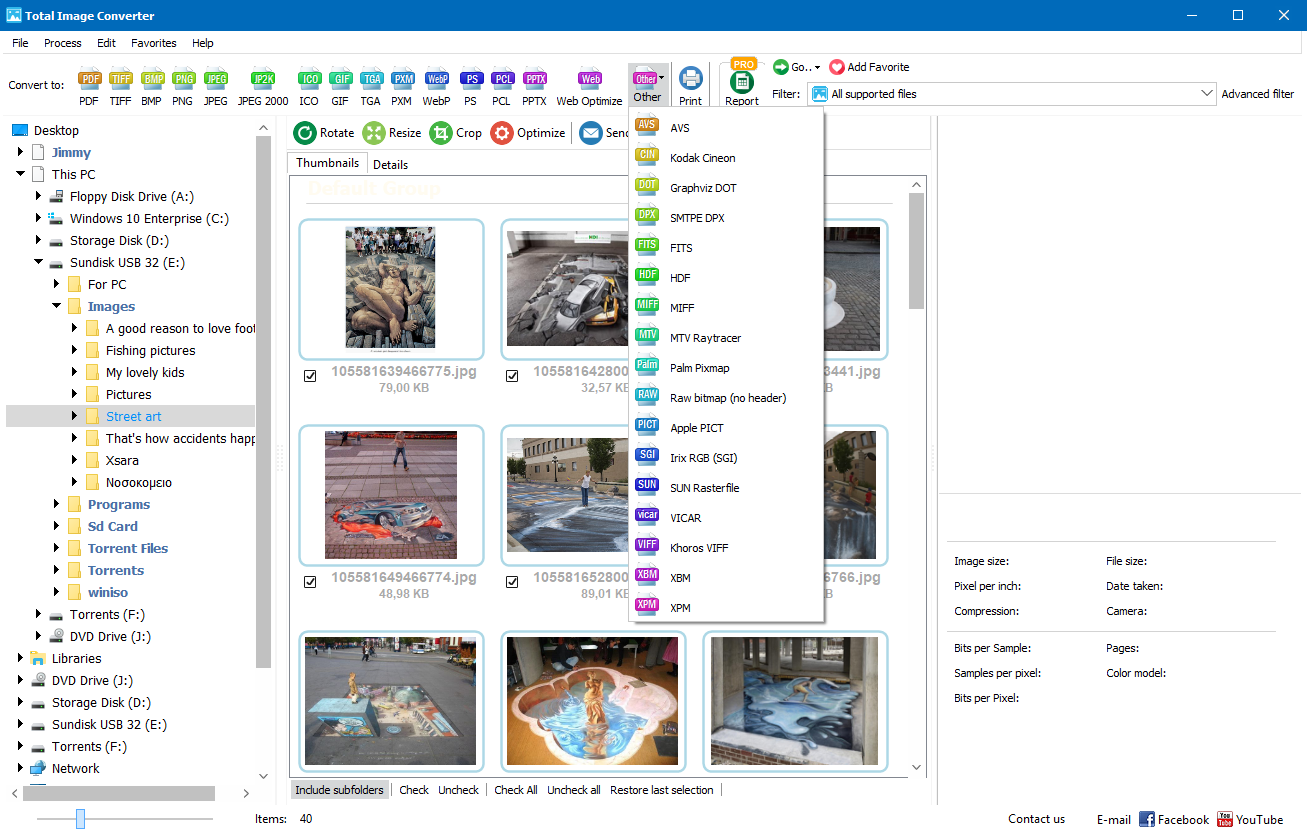The width and height of the screenshot is (1307, 835).
Task: Click the Check All button
Action: [x=516, y=790]
